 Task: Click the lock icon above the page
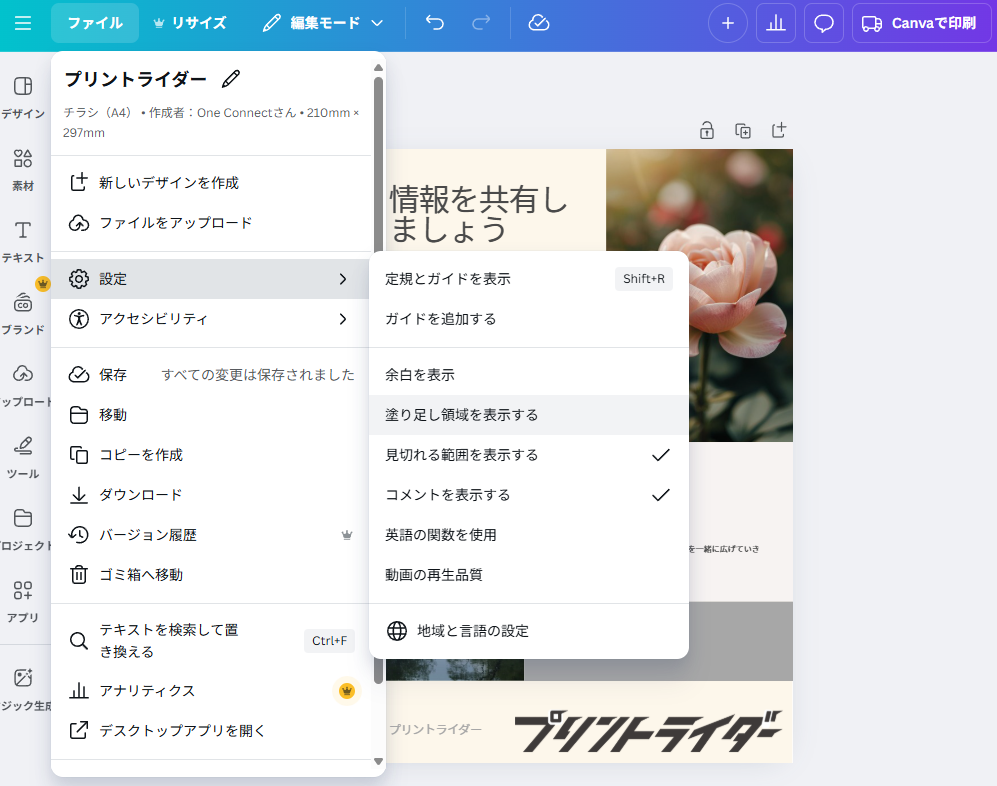[707, 130]
